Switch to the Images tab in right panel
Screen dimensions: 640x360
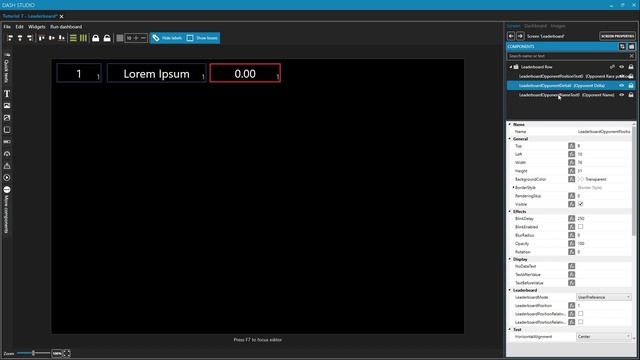558,26
